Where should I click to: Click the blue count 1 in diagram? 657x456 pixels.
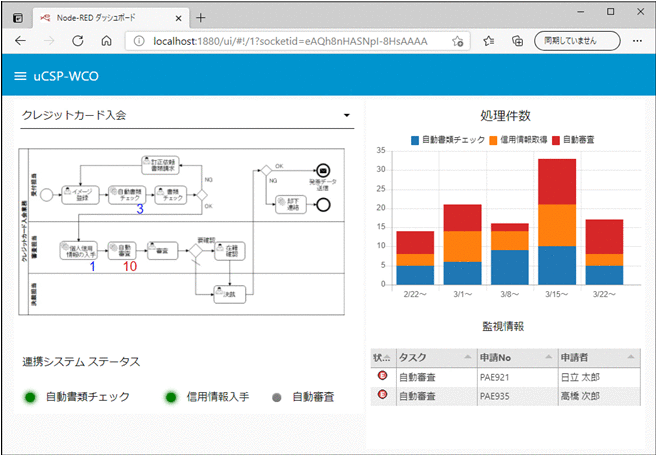[x=93, y=267]
